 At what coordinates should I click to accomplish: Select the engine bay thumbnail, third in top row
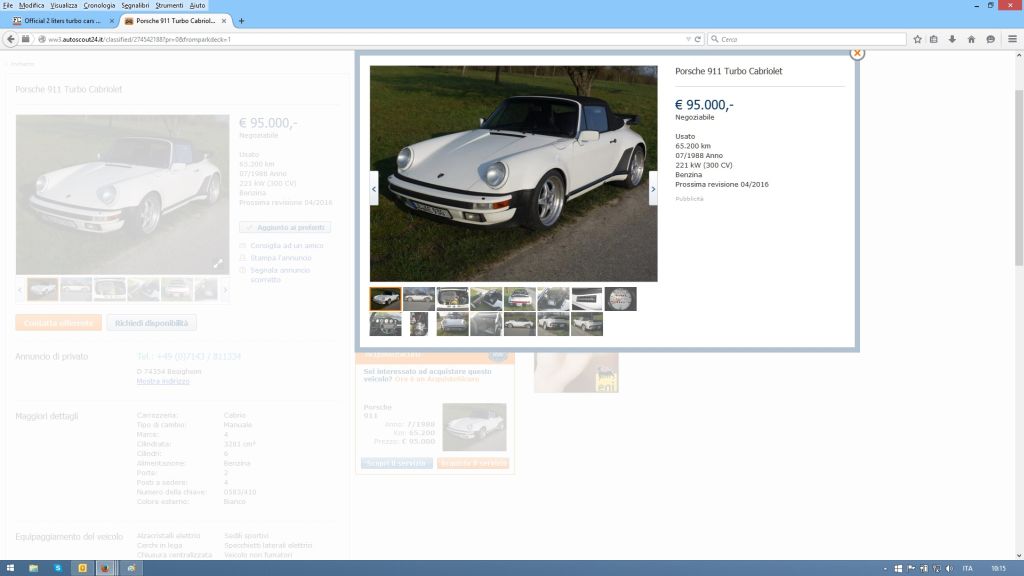453,299
